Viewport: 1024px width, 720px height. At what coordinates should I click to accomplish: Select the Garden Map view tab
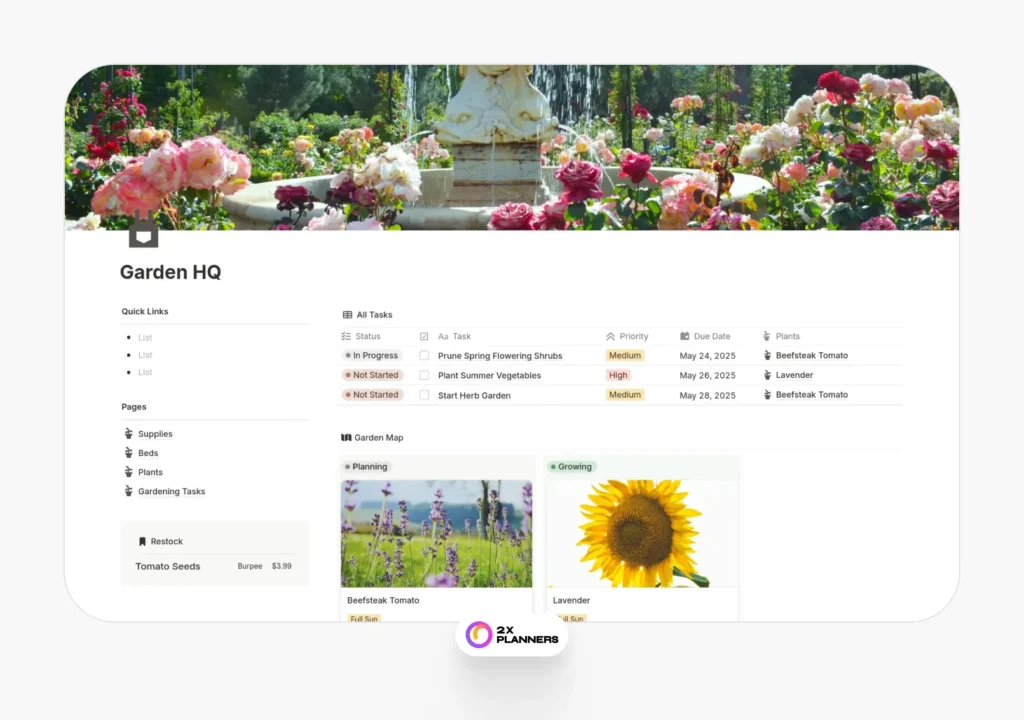pos(379,437)
